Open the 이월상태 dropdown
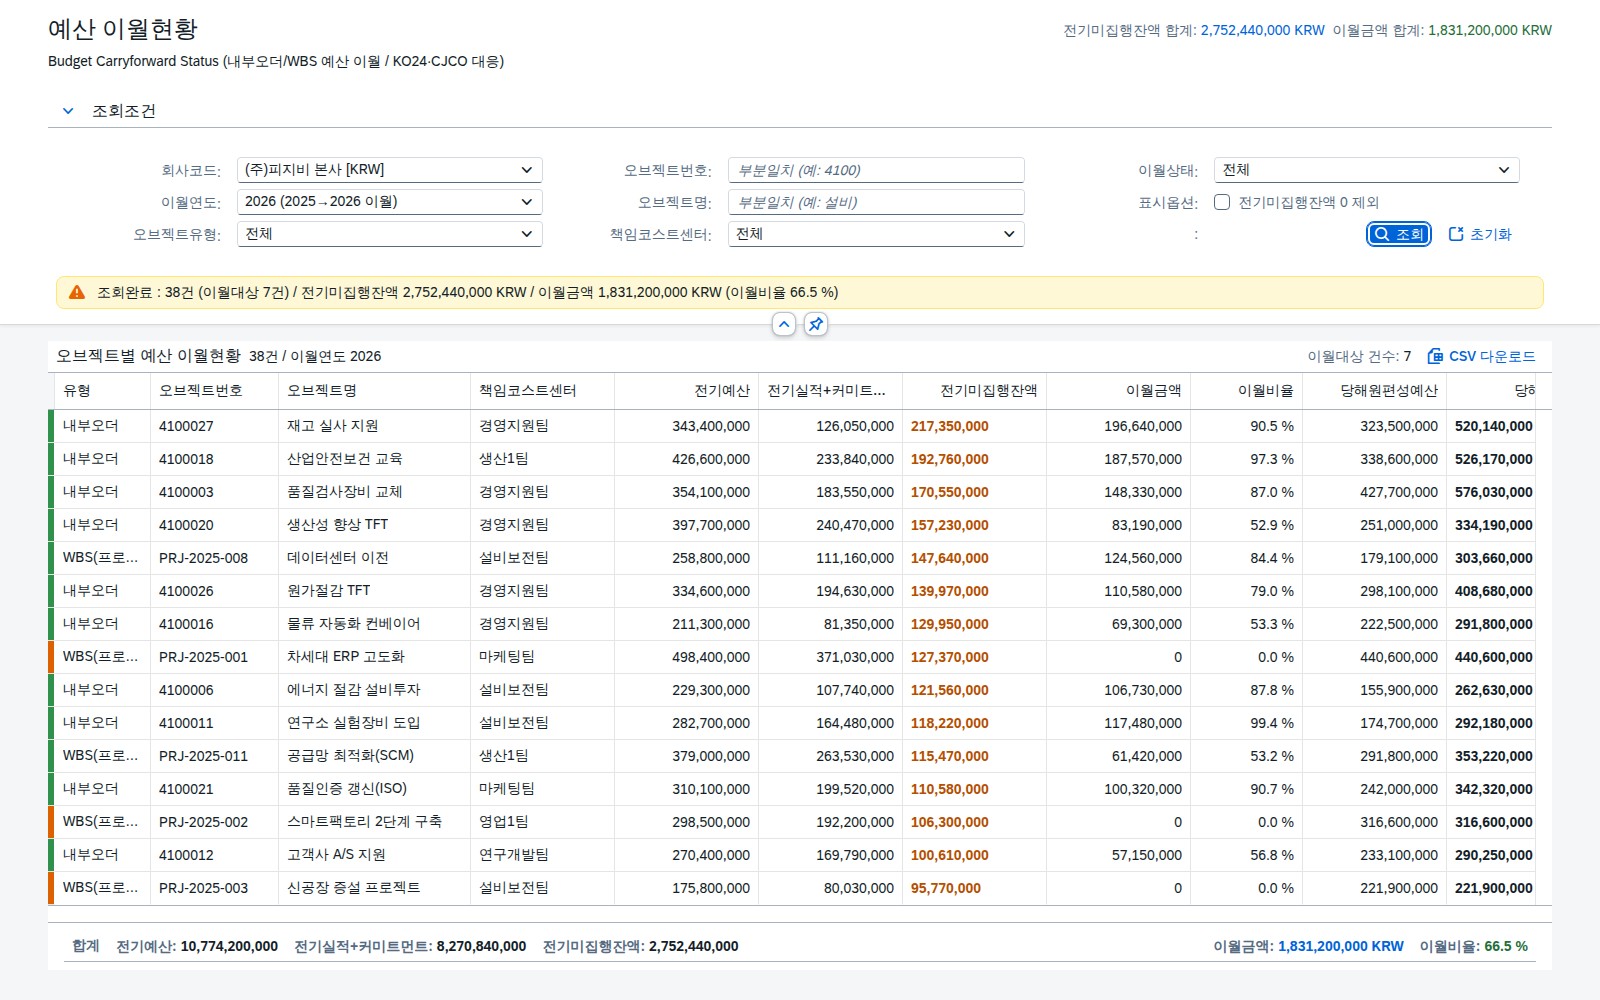Image resolution: width=1600 pixels, height=1000 pixels. click(1366, 170)
